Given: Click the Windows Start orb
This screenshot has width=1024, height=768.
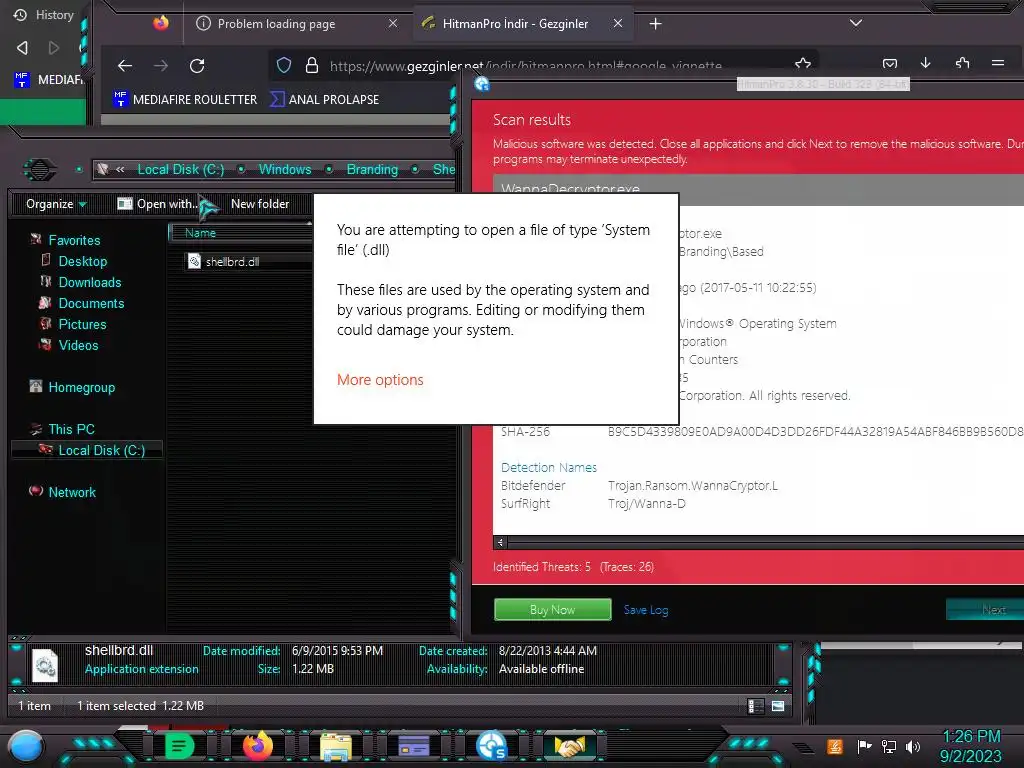Looking at the screenshot, I should pos(25,746).
